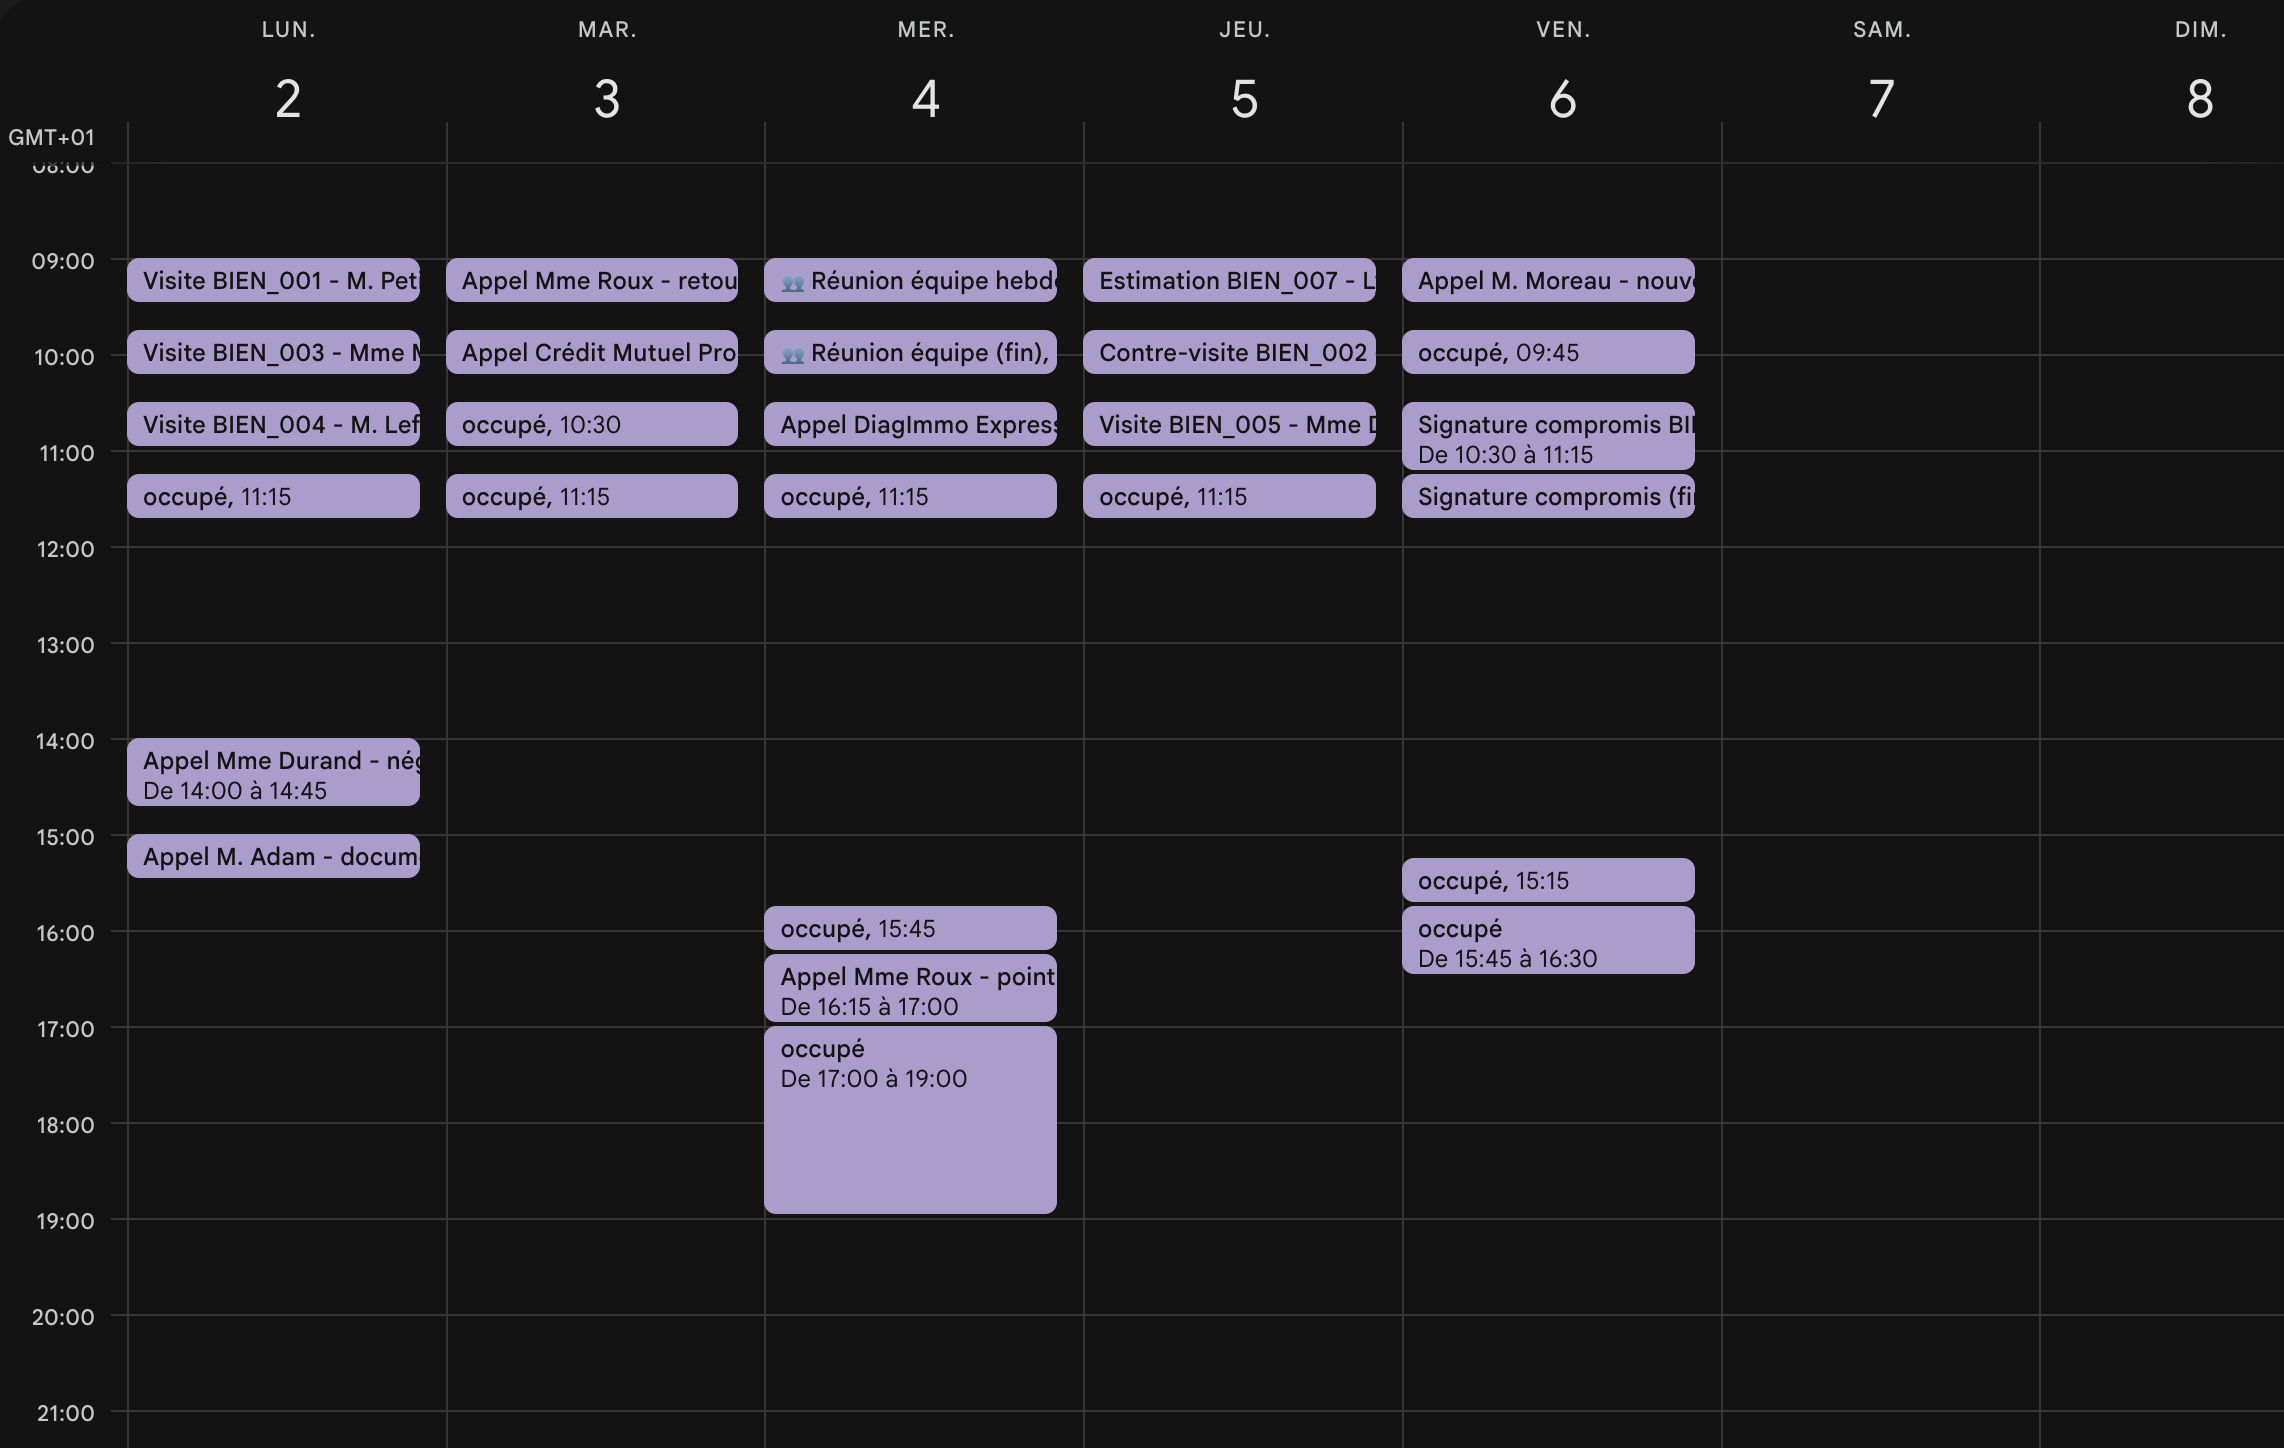Open Réunion équipe (fin) event
This screenshot has width=2284, height=1448.
pos(910,352)
